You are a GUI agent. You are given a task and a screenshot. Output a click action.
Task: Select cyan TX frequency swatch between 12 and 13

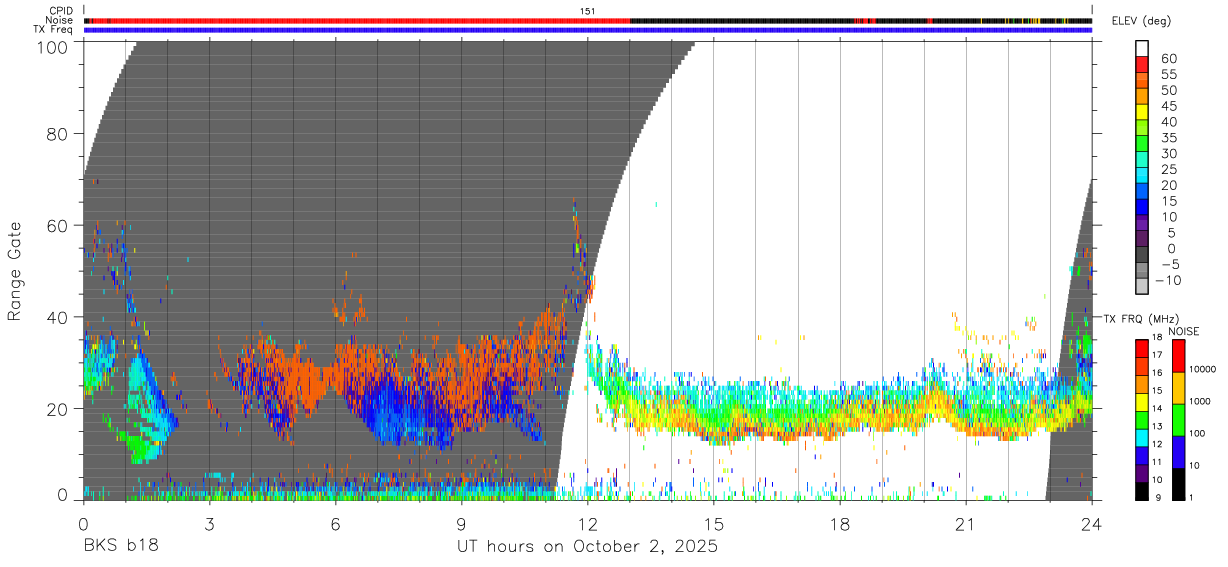coord(1141,438)
